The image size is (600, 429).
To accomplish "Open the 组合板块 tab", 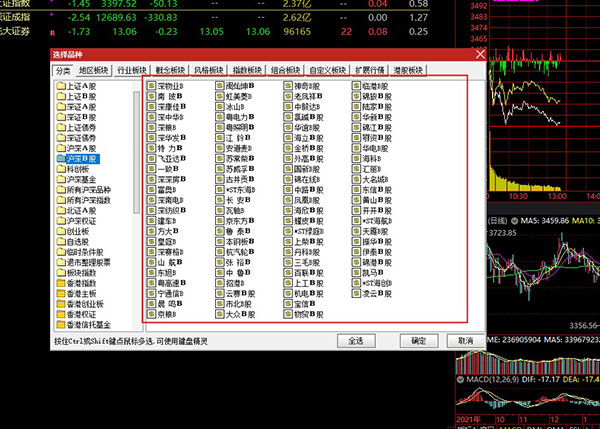I will tap(285, 70).
